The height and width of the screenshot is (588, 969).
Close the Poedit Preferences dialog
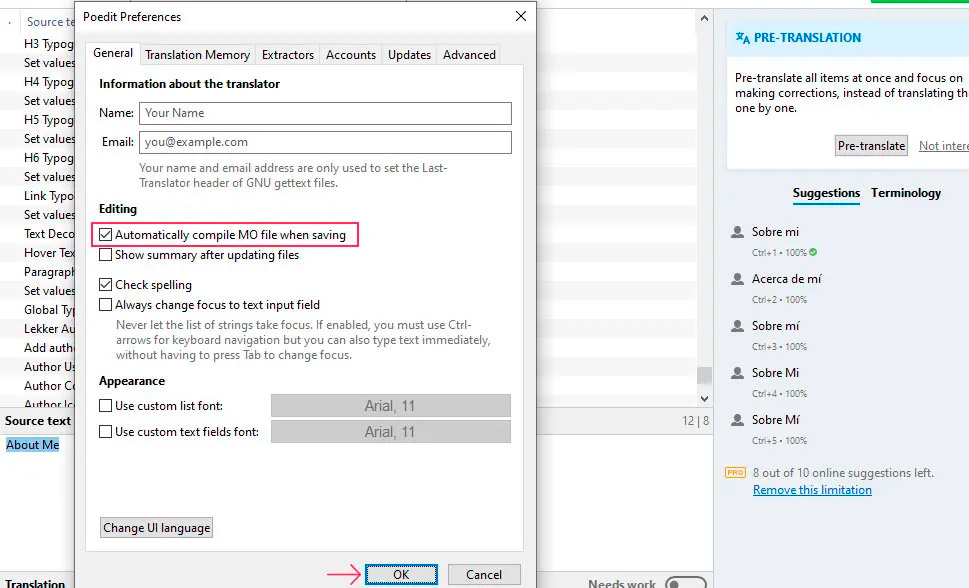tap(520, 17)
